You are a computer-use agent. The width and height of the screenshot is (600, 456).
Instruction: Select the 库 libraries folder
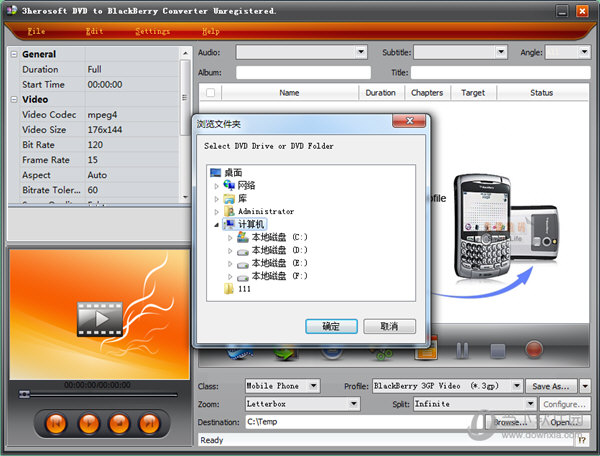tap(235, 199)
